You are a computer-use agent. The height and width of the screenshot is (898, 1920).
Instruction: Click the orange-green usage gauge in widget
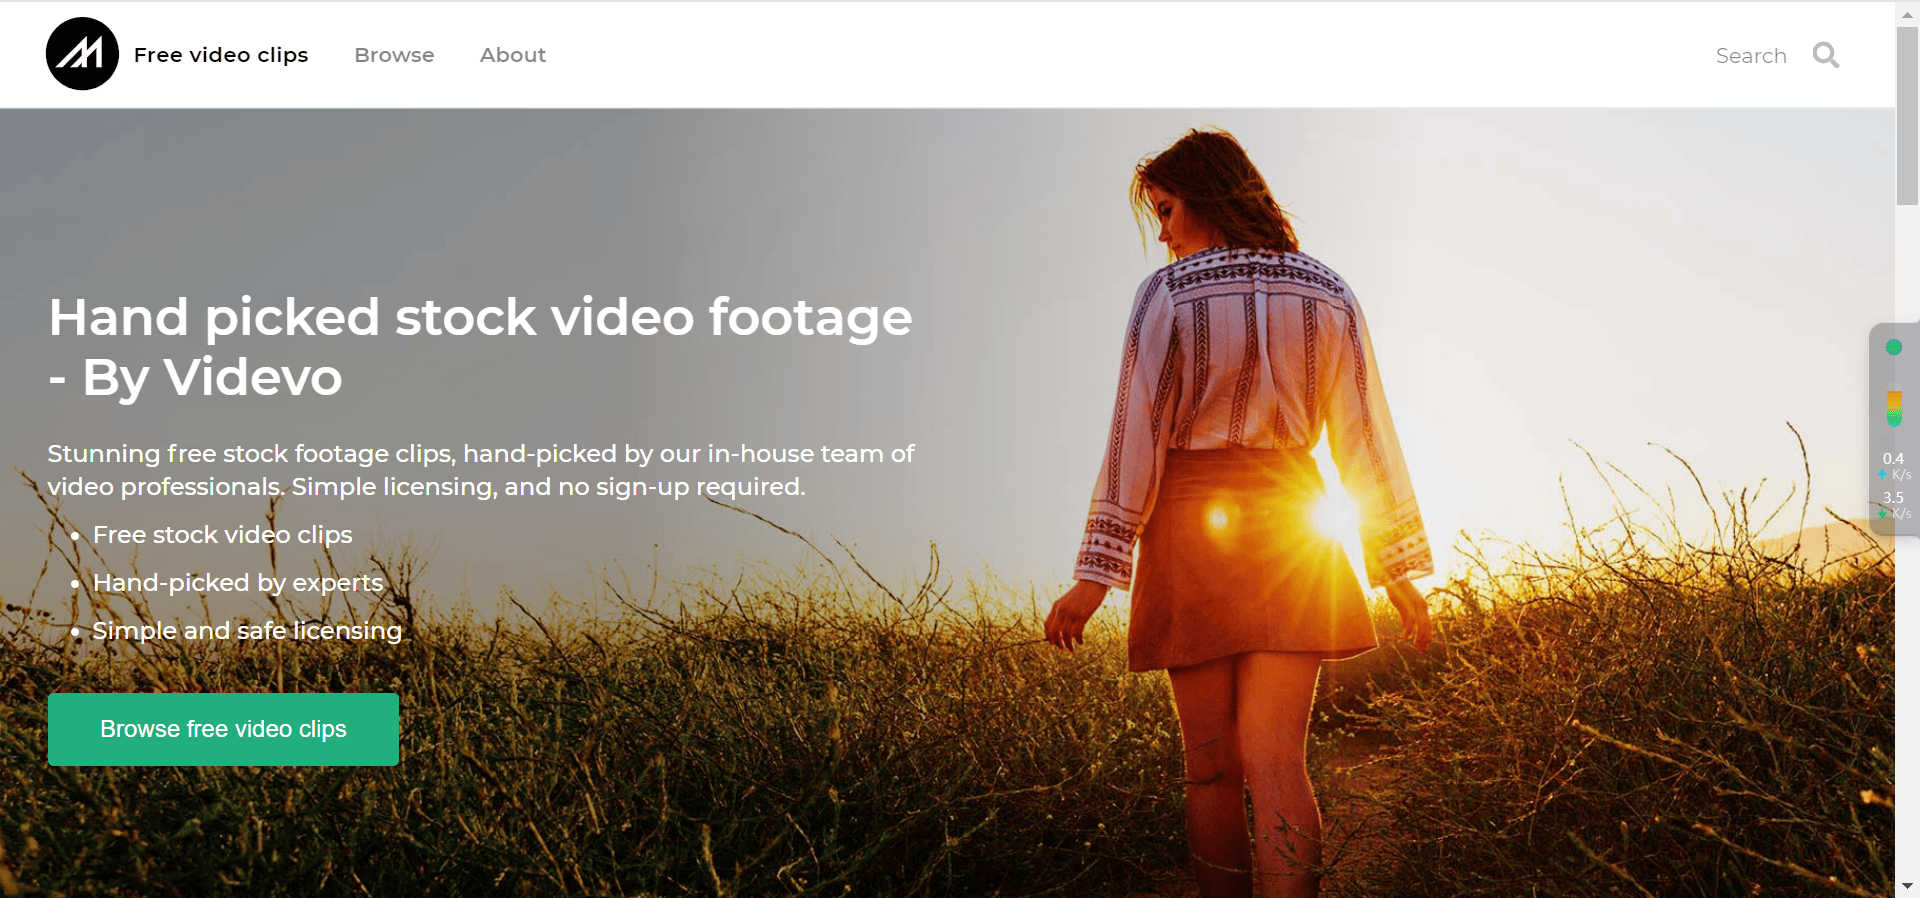[1894, 408]
